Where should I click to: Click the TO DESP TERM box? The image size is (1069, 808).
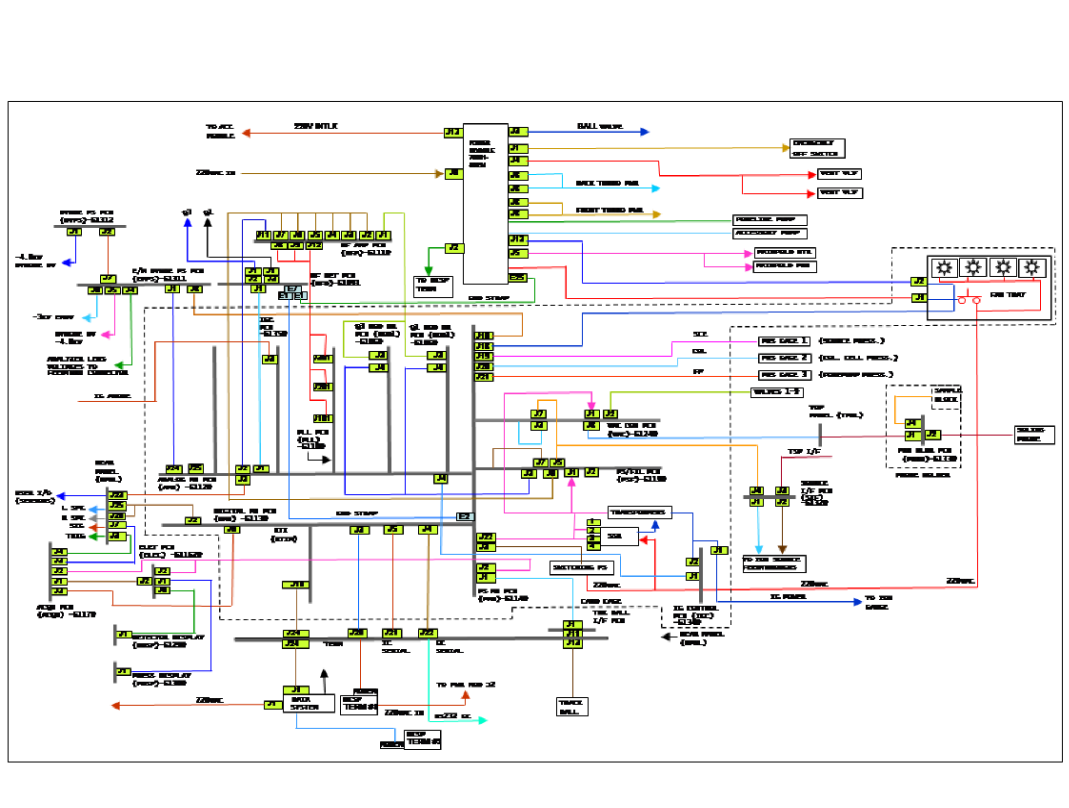pos(434,285)
